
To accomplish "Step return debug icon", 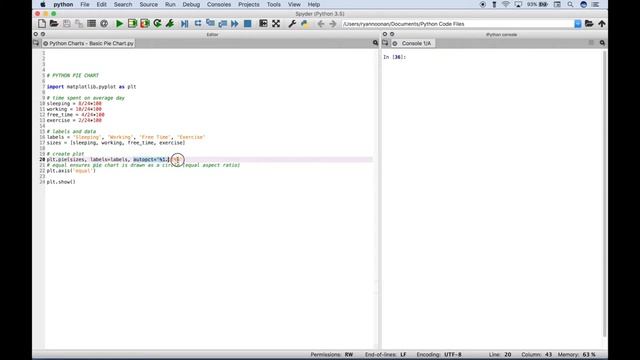I will point(222,24).
